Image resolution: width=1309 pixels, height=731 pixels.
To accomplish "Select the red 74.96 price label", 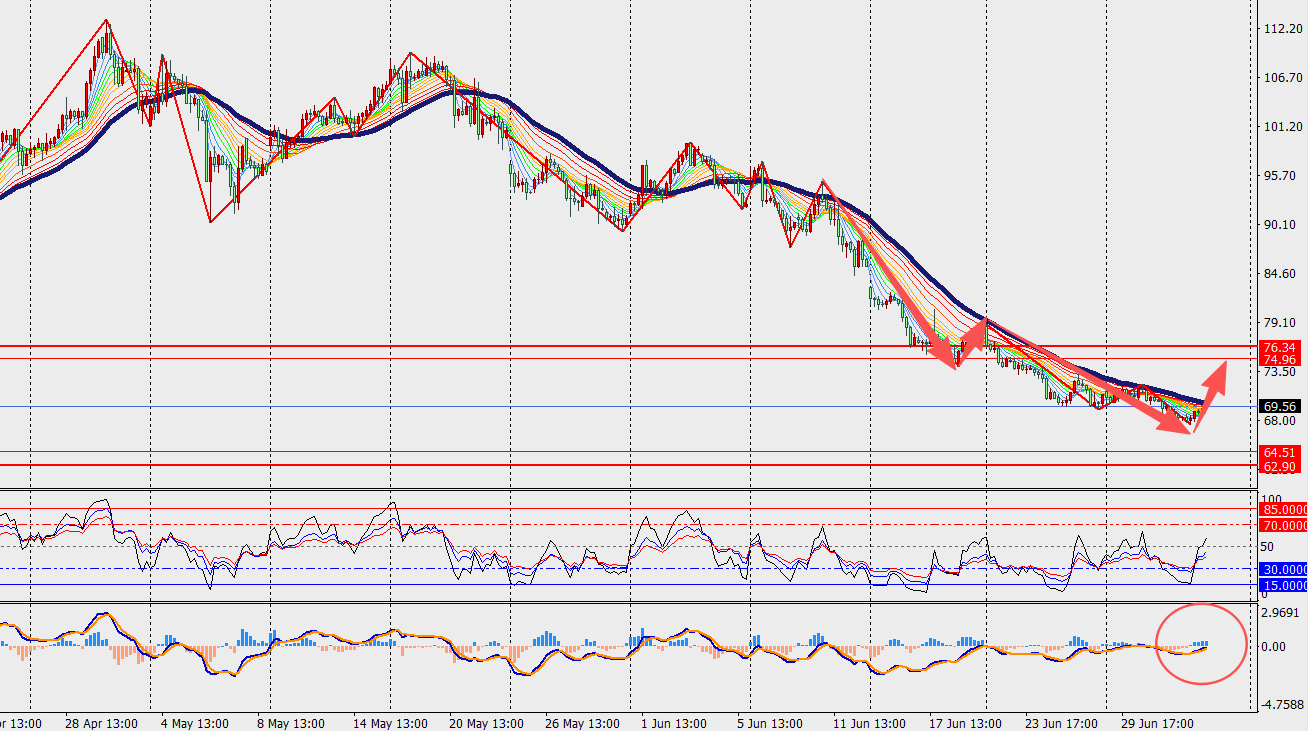I will pyautogui.click(x=1282, y=359).
